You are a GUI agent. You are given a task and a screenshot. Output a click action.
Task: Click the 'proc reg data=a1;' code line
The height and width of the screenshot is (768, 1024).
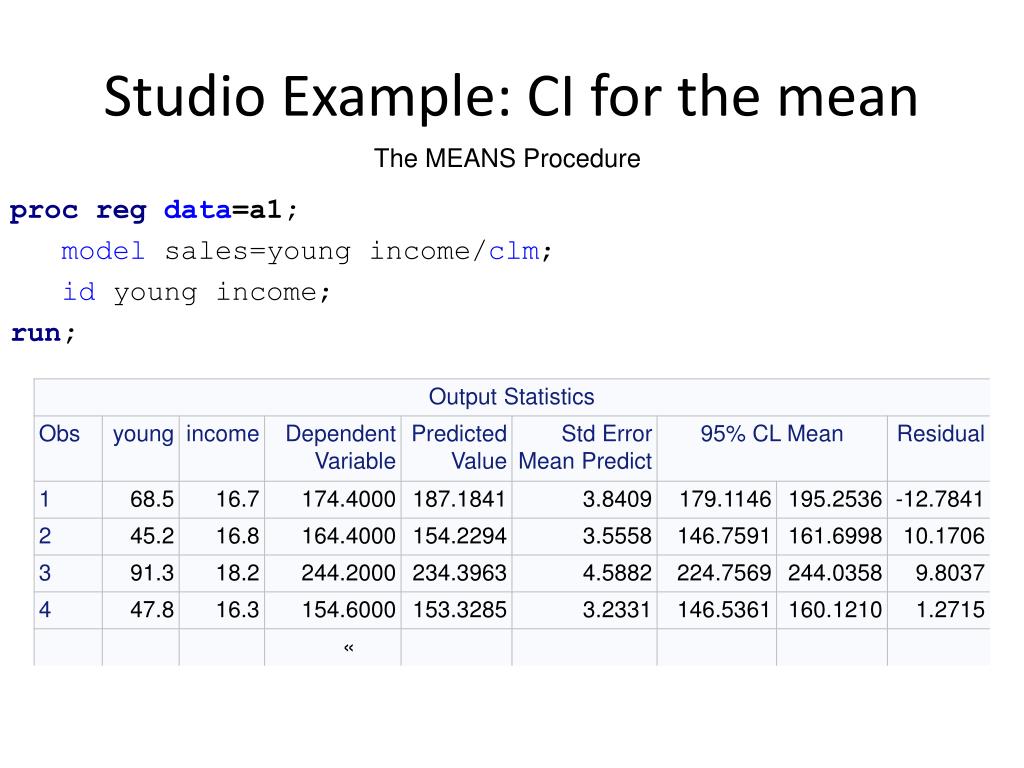point(153,210)
